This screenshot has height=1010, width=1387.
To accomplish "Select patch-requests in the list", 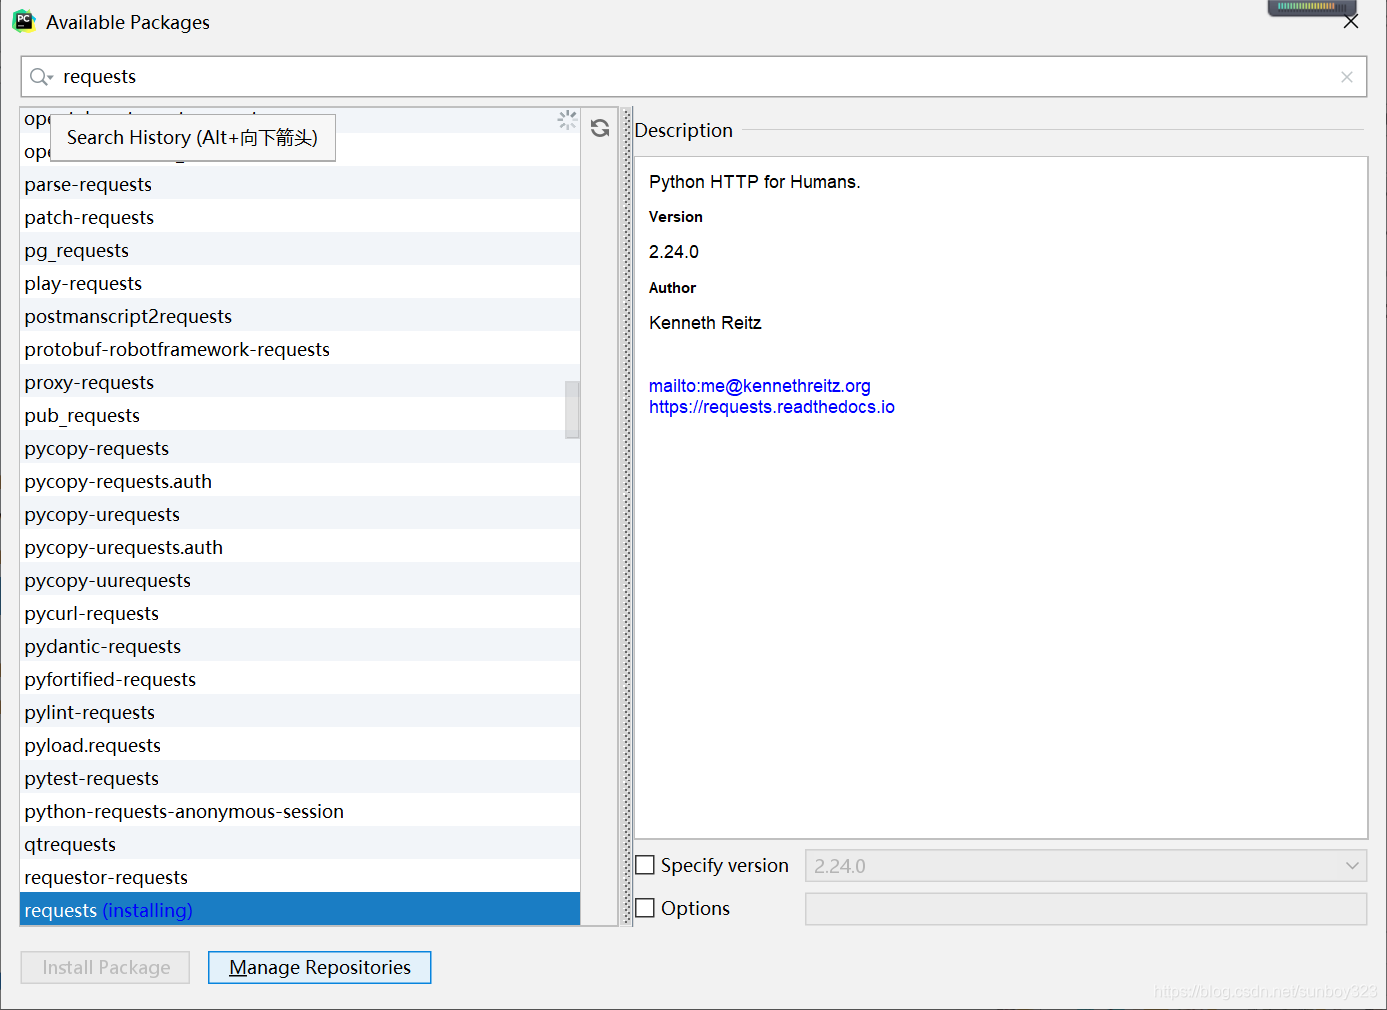I will tap(300, 217).
